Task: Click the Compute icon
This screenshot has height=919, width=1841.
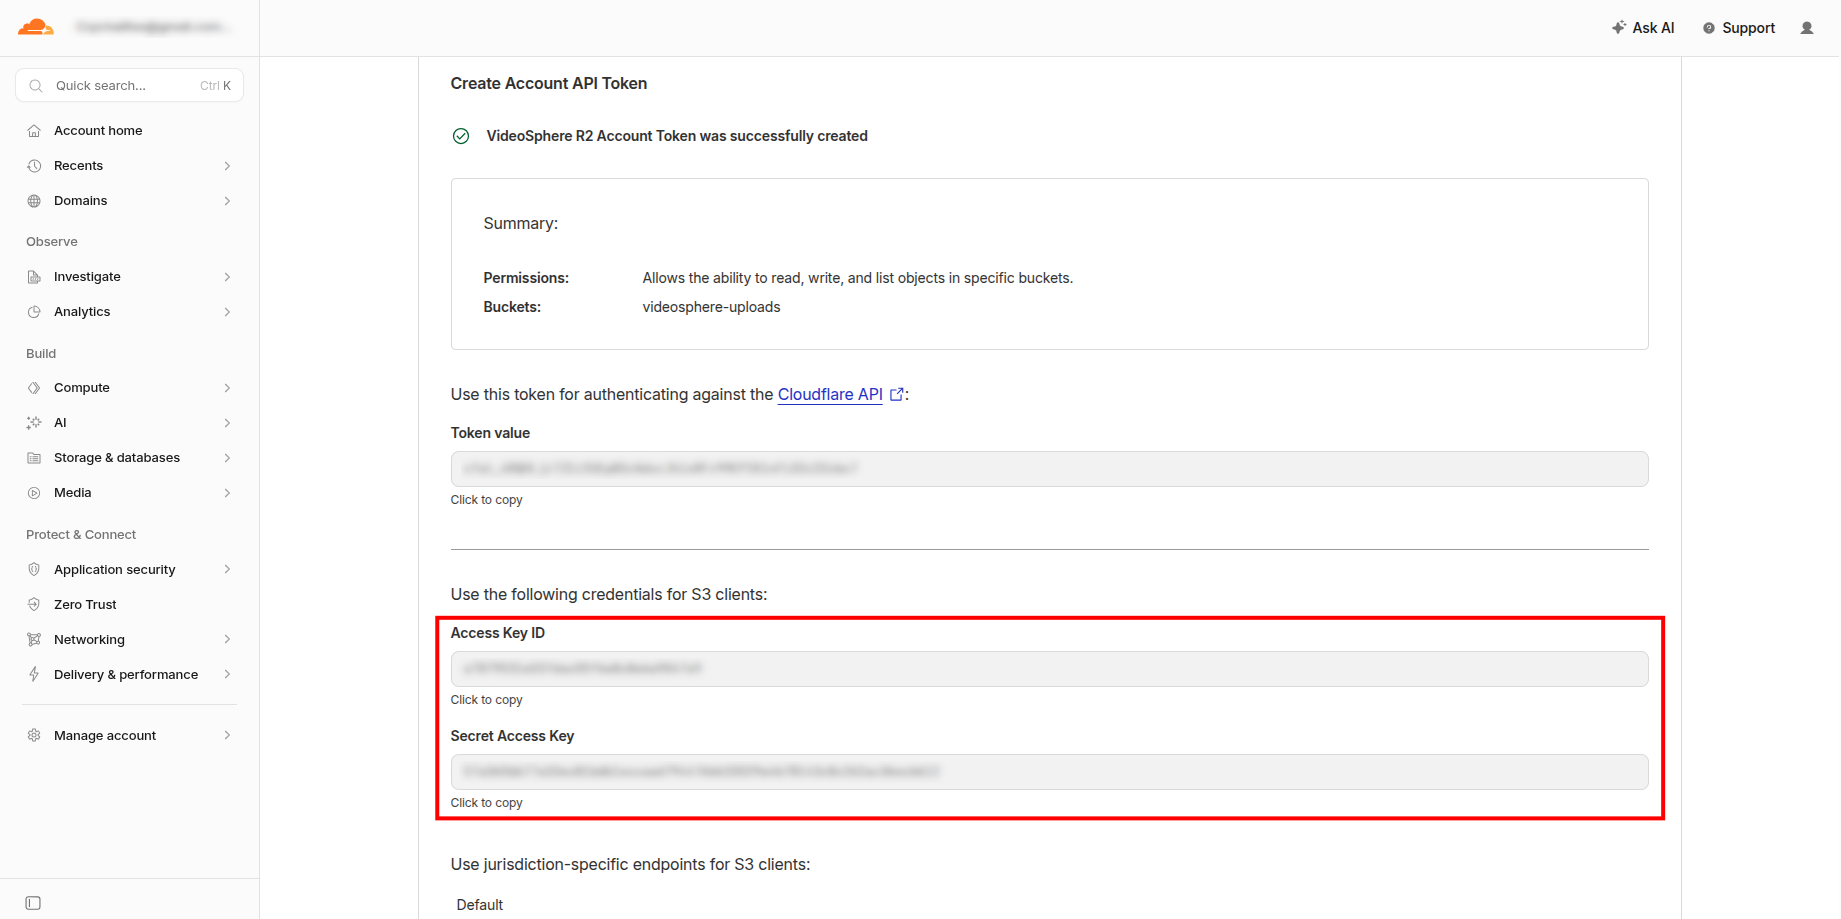Action: pos(34,388)
